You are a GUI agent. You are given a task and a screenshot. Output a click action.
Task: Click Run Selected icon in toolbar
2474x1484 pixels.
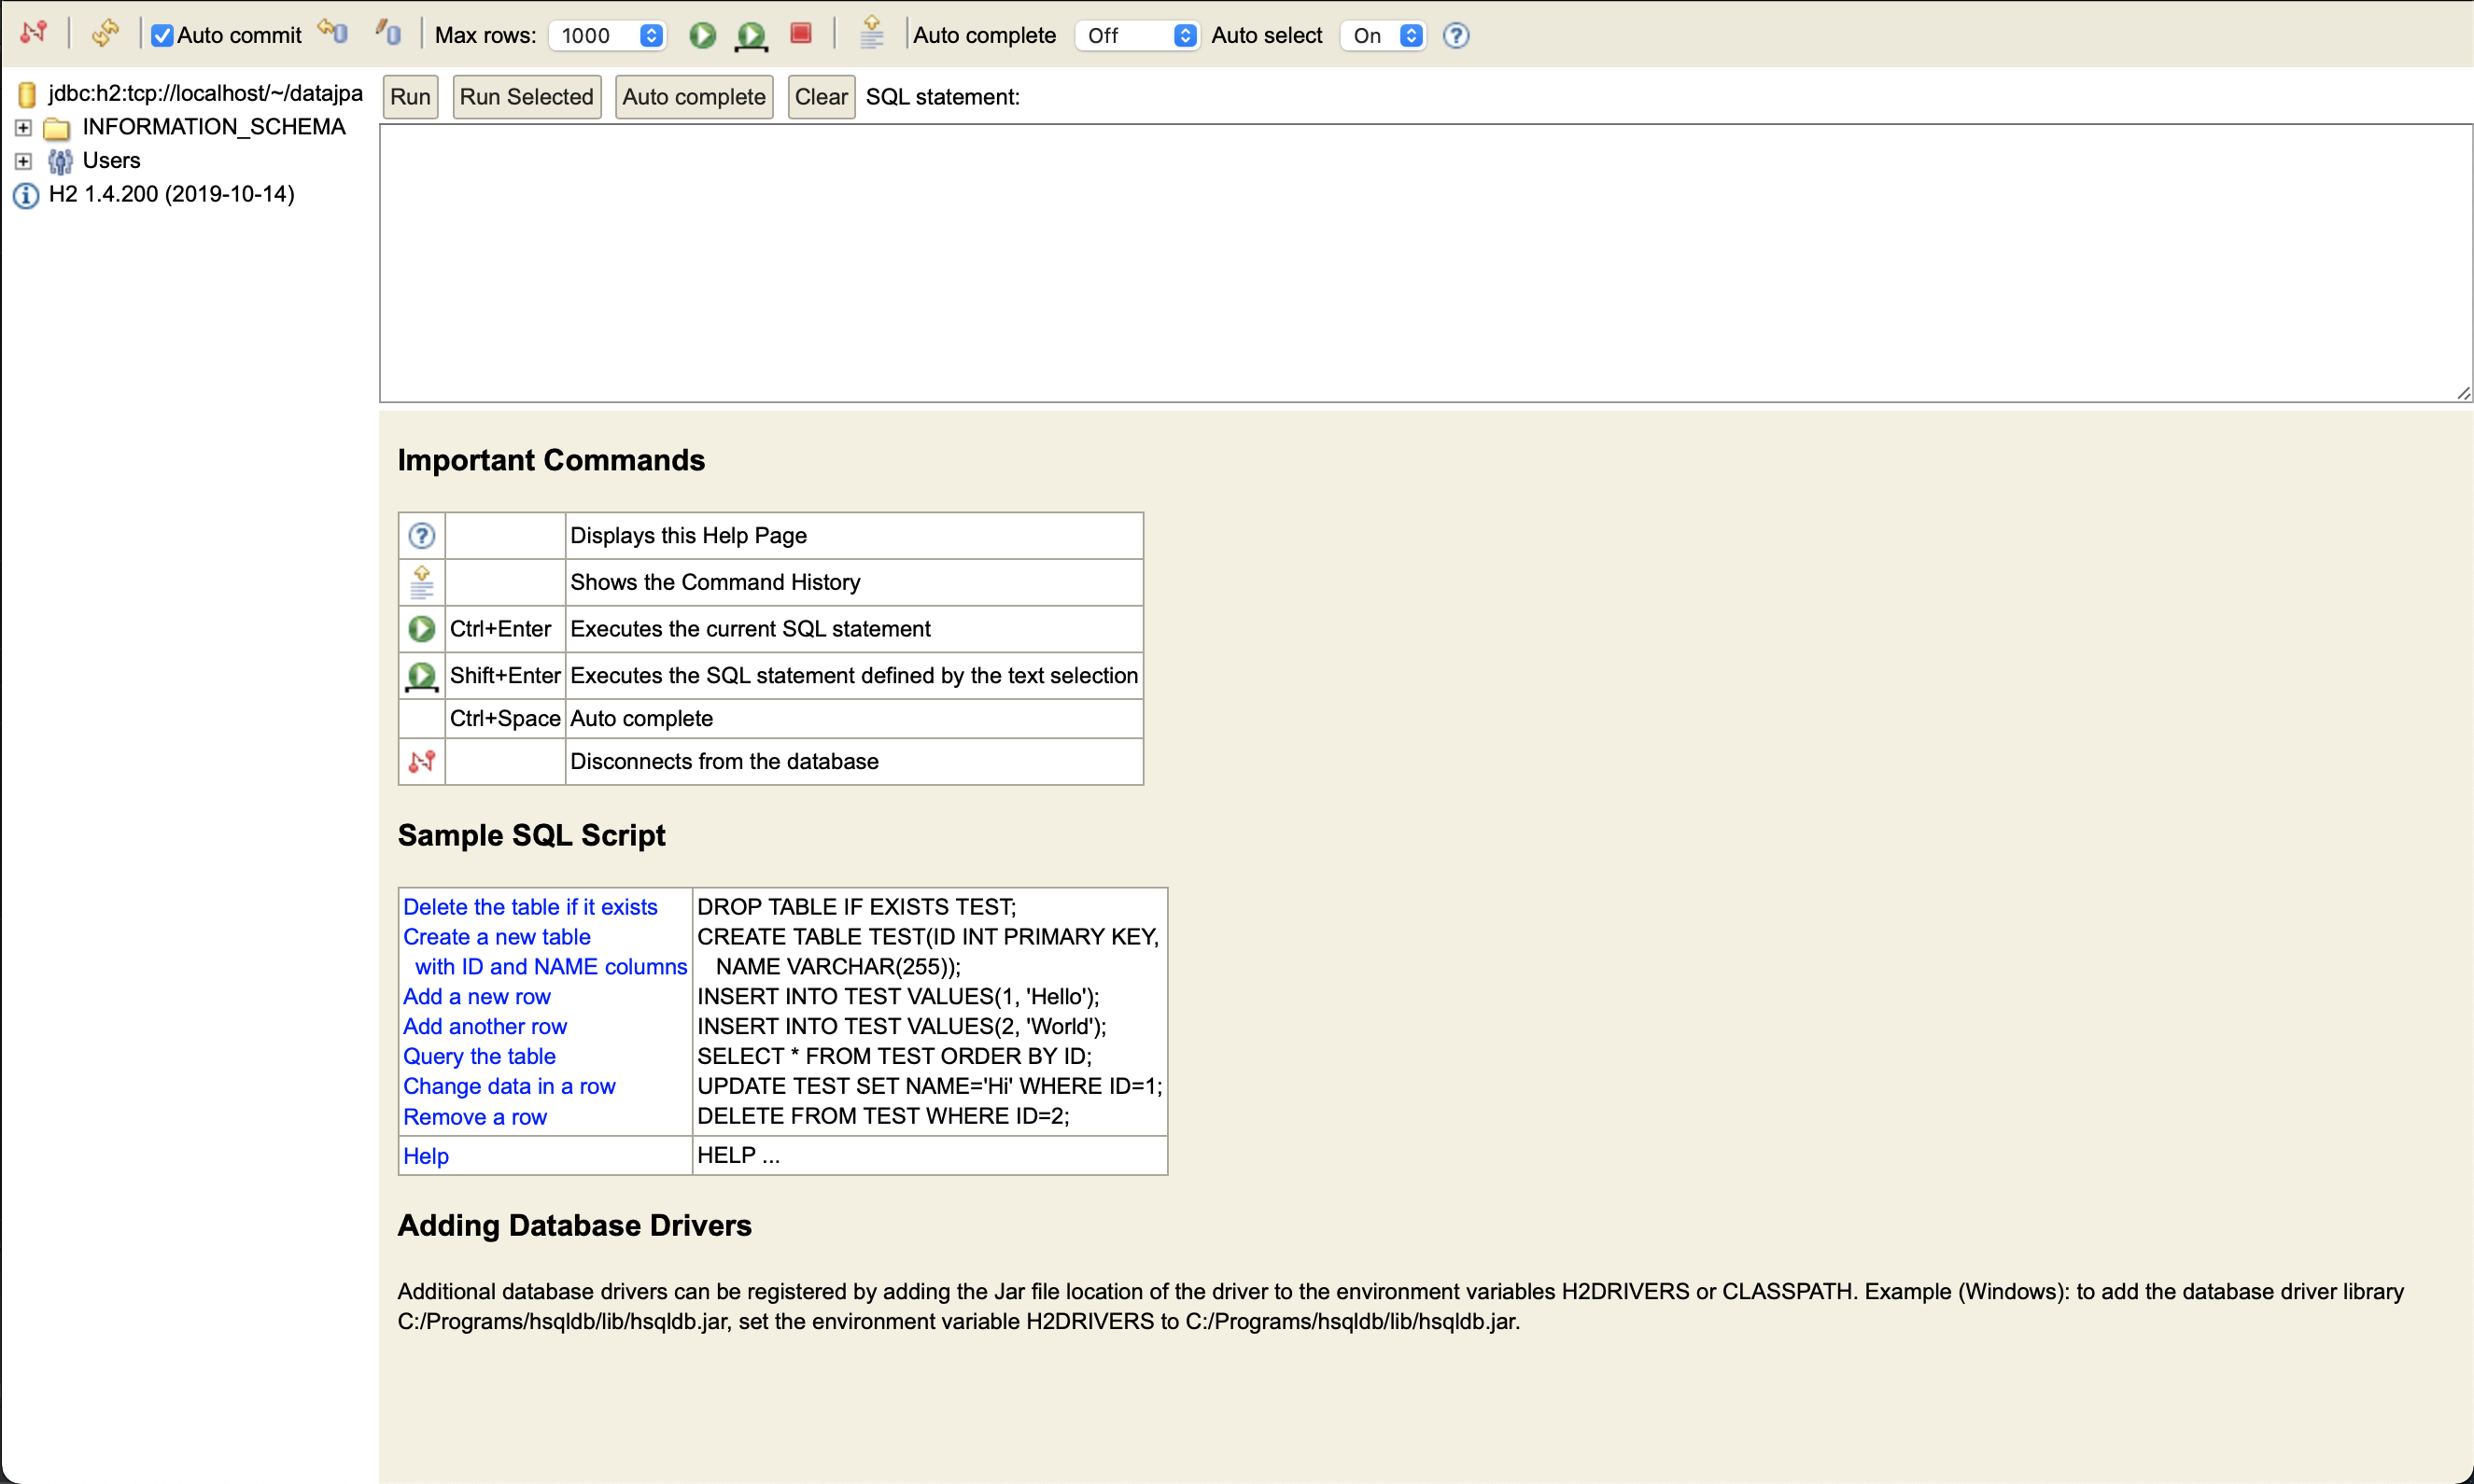point(751,35)
